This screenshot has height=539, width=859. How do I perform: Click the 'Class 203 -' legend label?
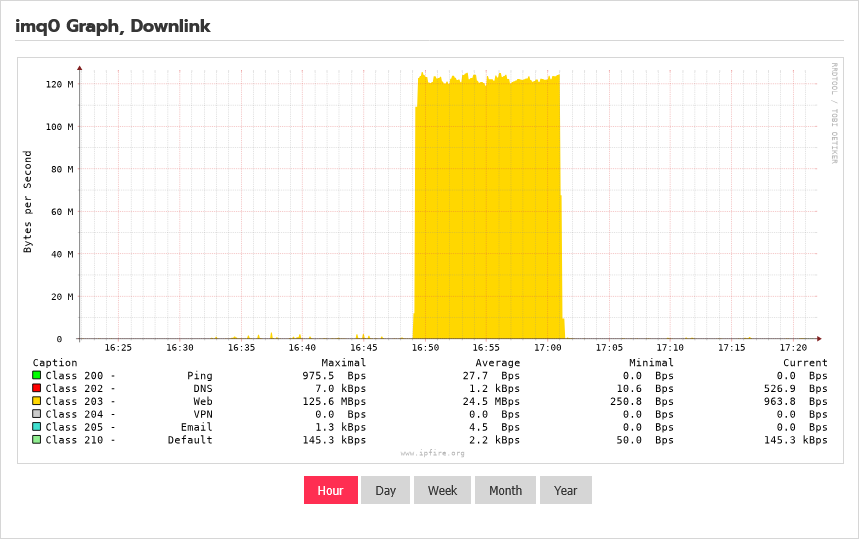80,402
